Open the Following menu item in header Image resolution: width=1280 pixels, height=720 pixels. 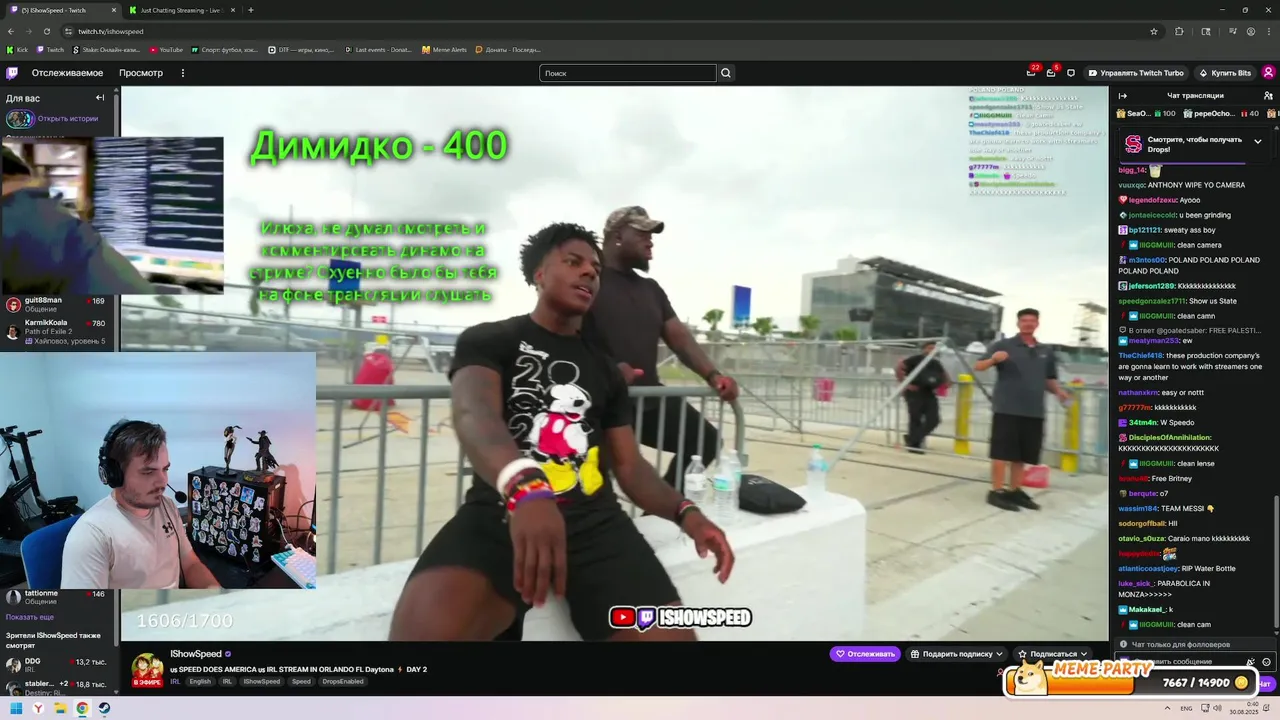pyautogui.click(x=67, y=73)
